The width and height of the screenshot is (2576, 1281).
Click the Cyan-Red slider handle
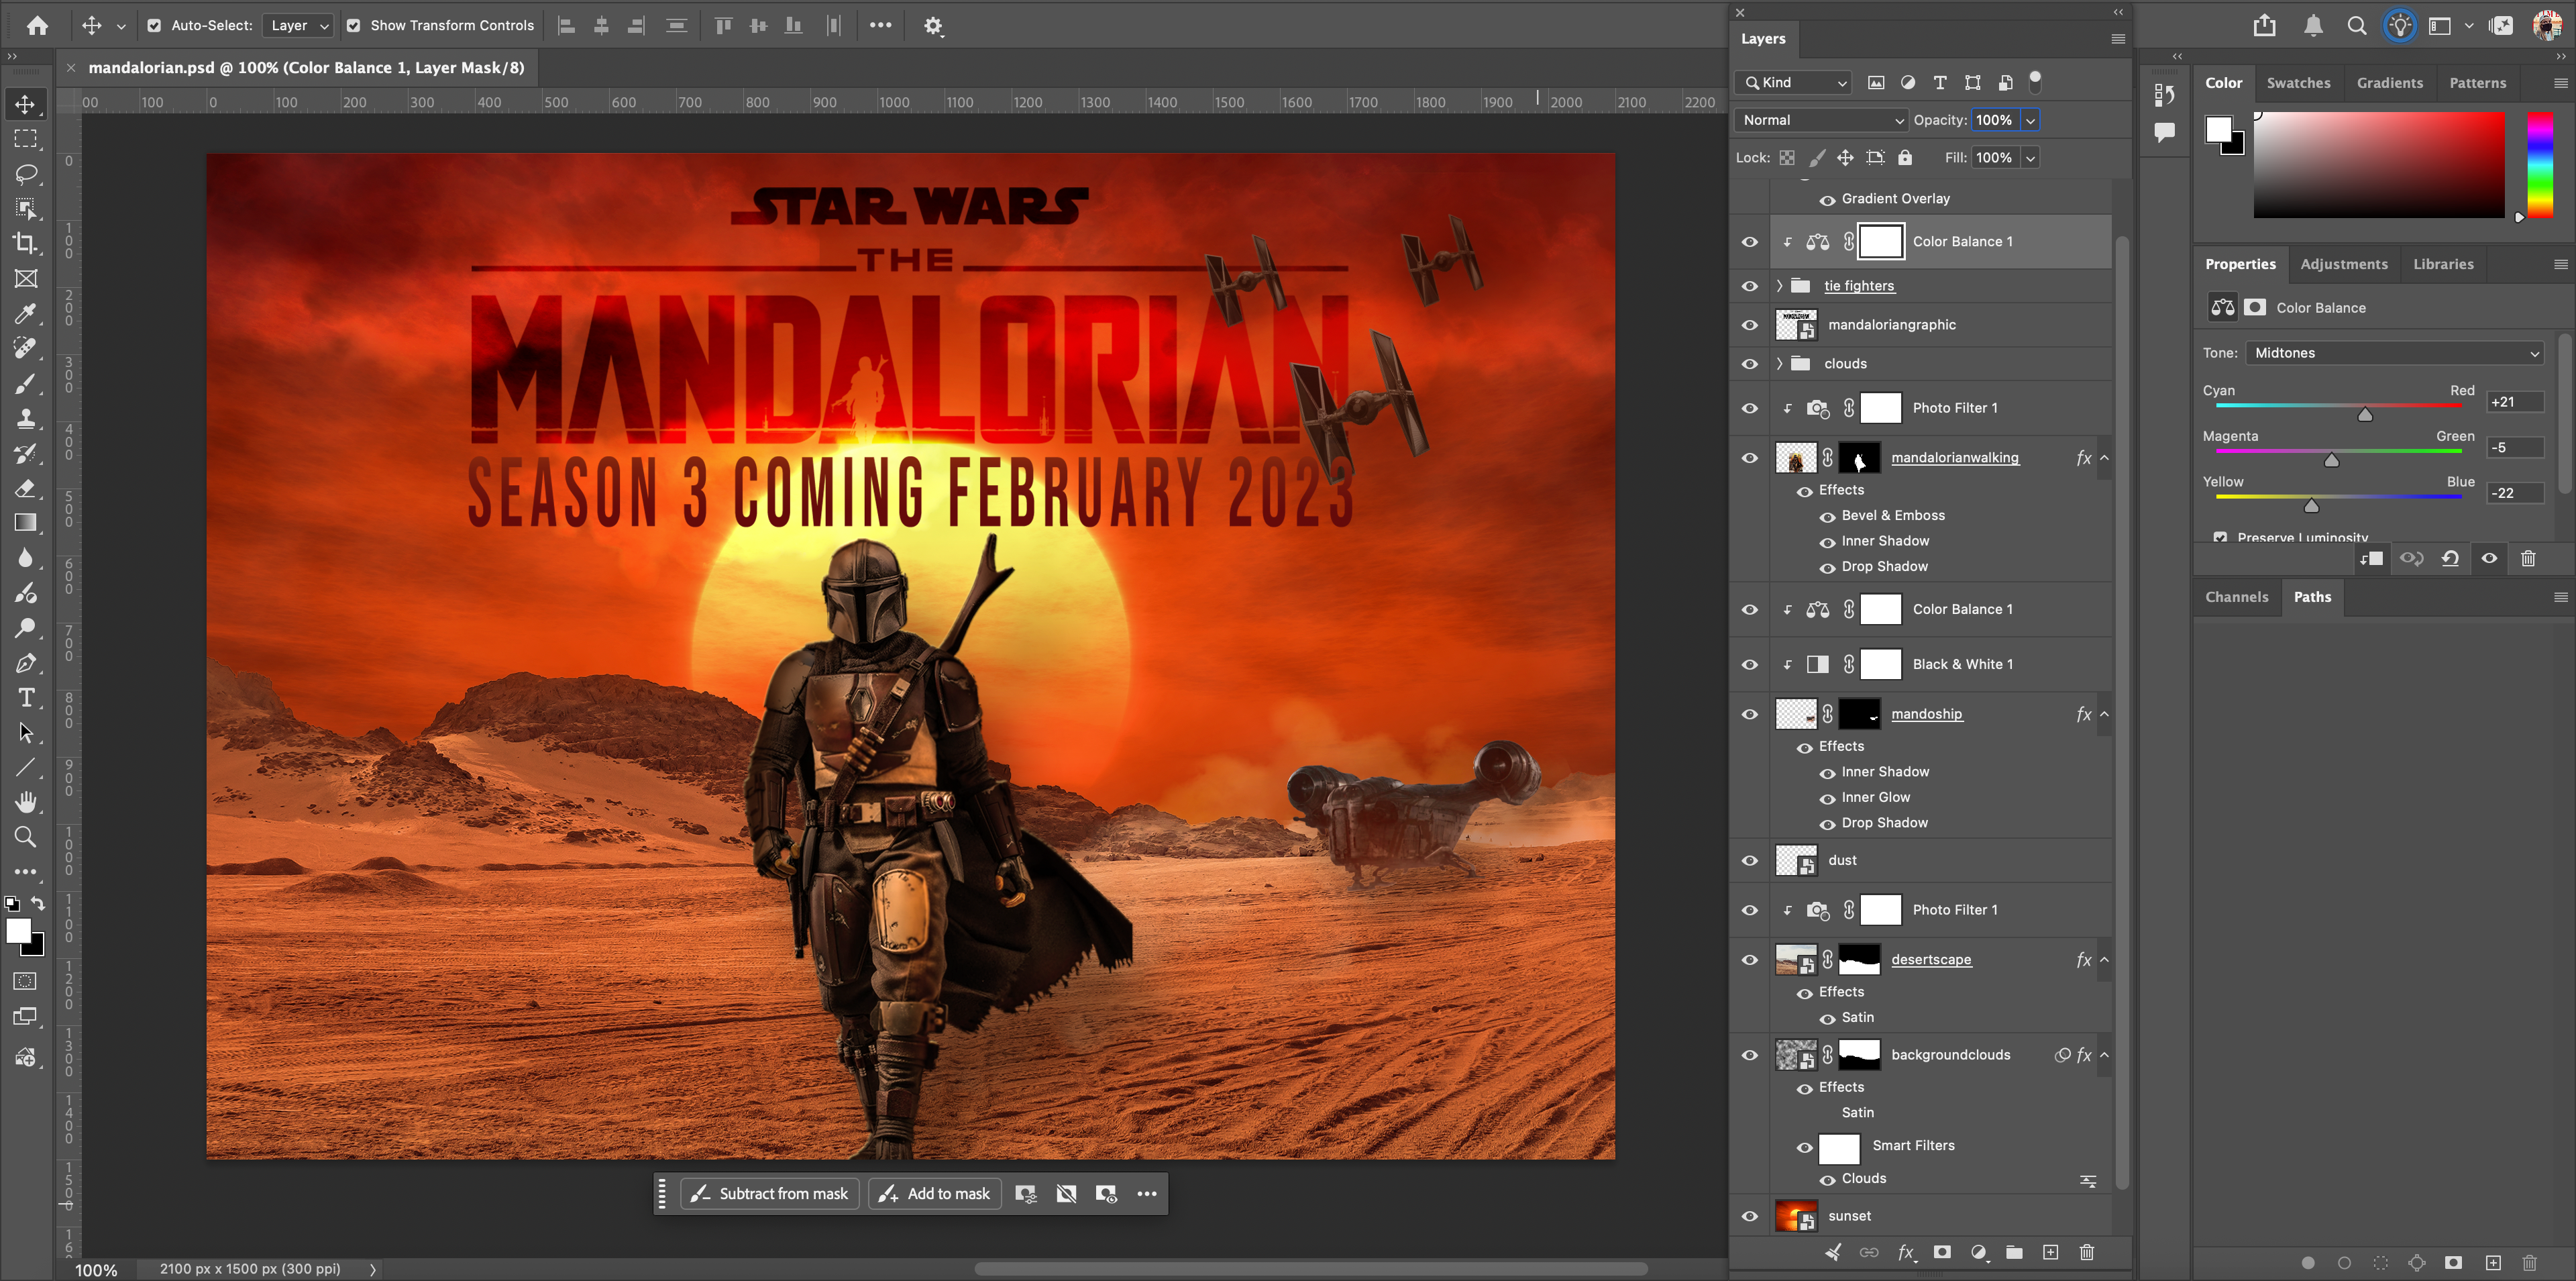click(2364, 414)
